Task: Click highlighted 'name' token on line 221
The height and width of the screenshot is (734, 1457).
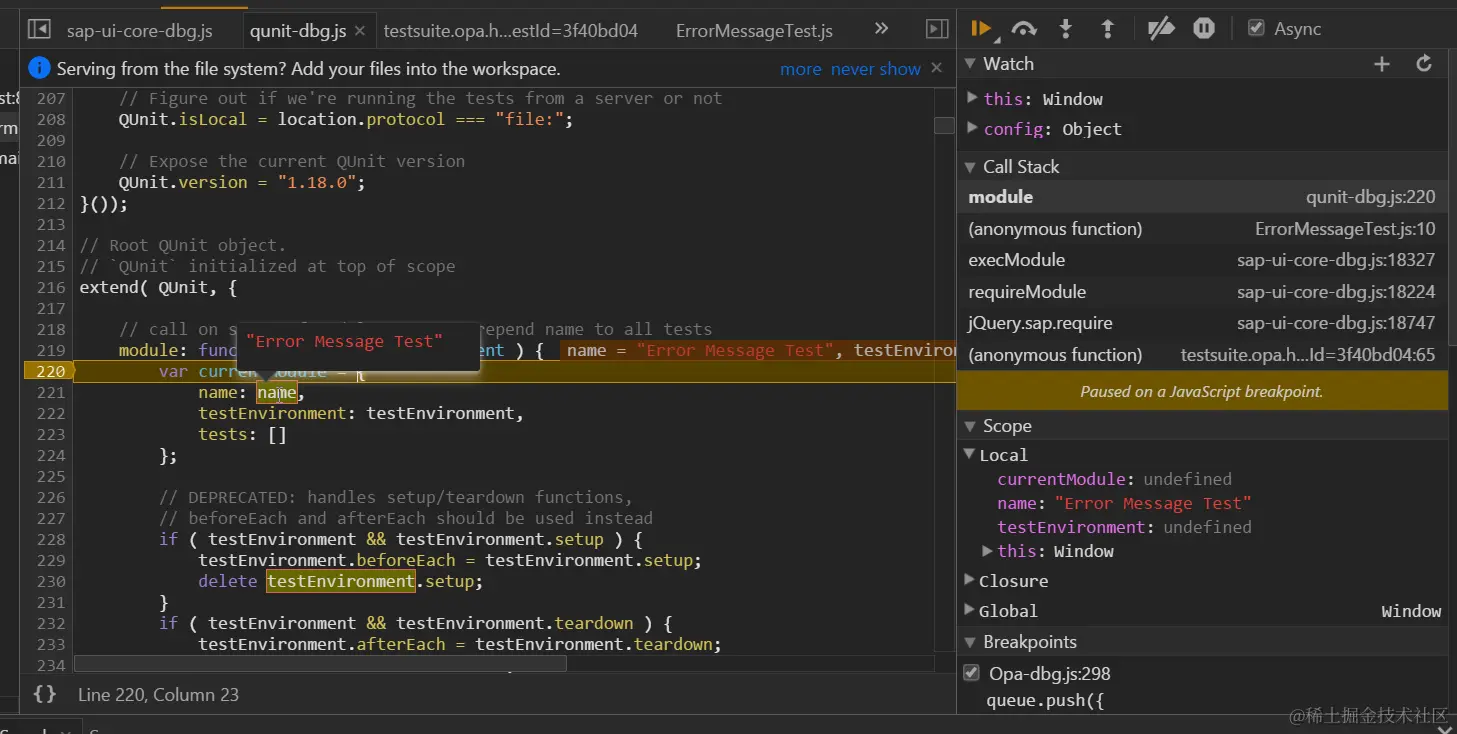Action: (277, 392)
